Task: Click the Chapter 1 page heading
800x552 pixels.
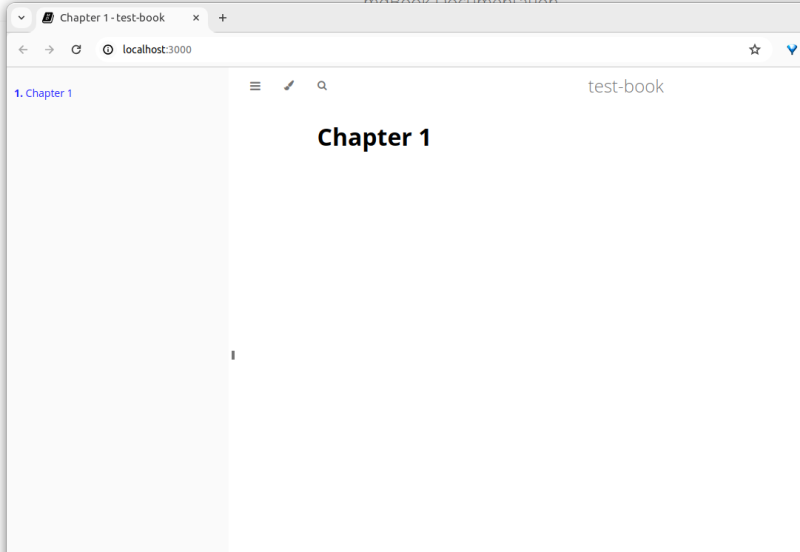Action: coord(373,137)
